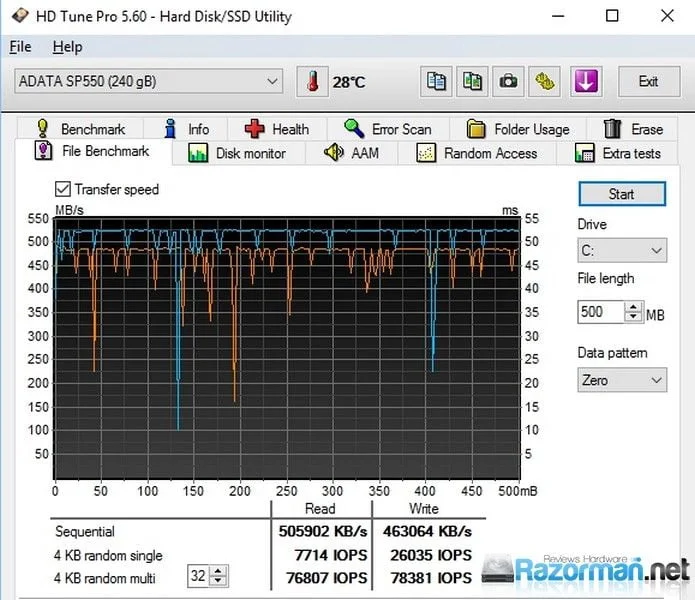The height and width of the screenshot is (600, 695).
Task: Switch to the Health tab
Action: [277, 129]
